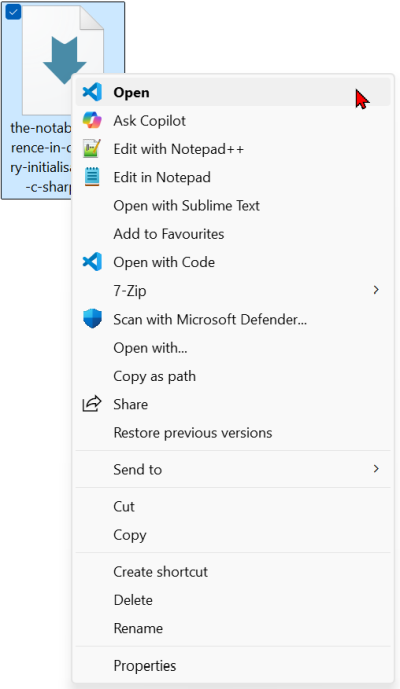Screen dimensions: 400x689
Task: Choose Cut from the context menu
Action: coord(233,506)
